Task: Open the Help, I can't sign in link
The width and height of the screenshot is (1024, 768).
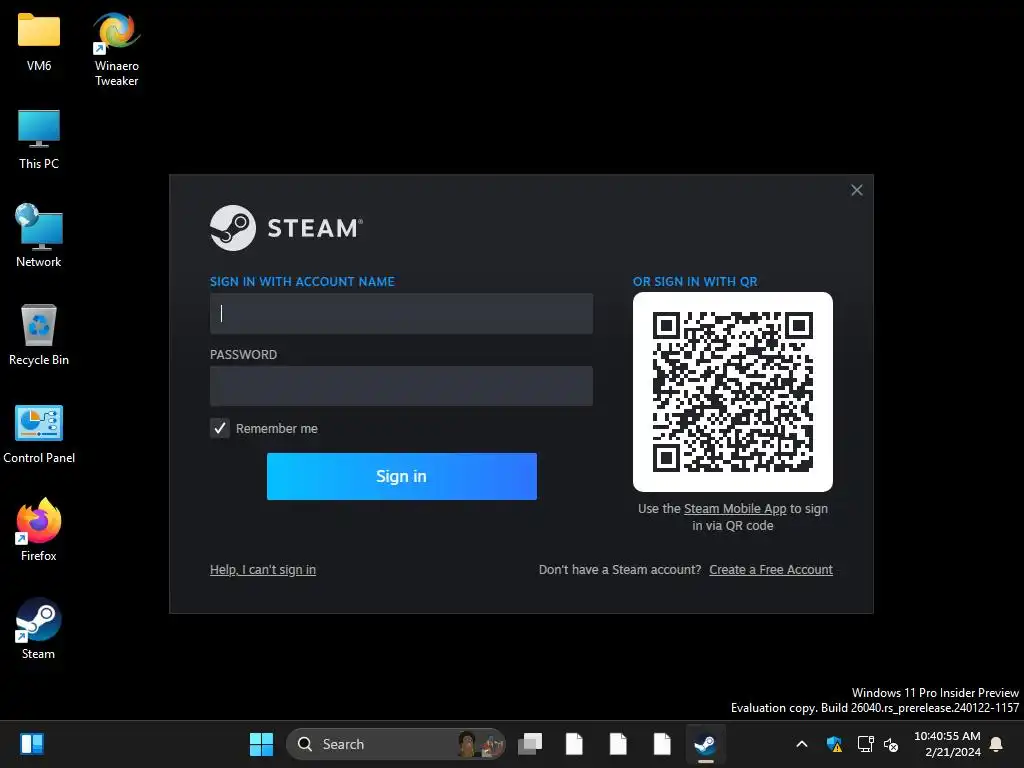Action: (263, 569)
